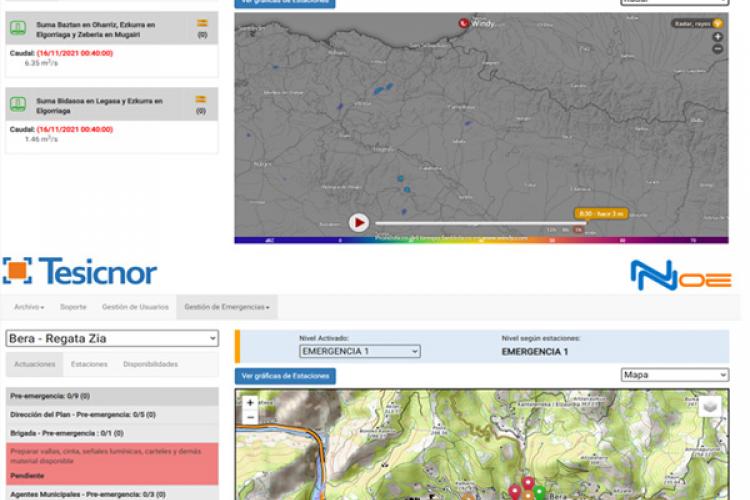The height and width of the screenshot is (500, 750).
Task: Open the Soporte menu item
Action: (73, 307)
